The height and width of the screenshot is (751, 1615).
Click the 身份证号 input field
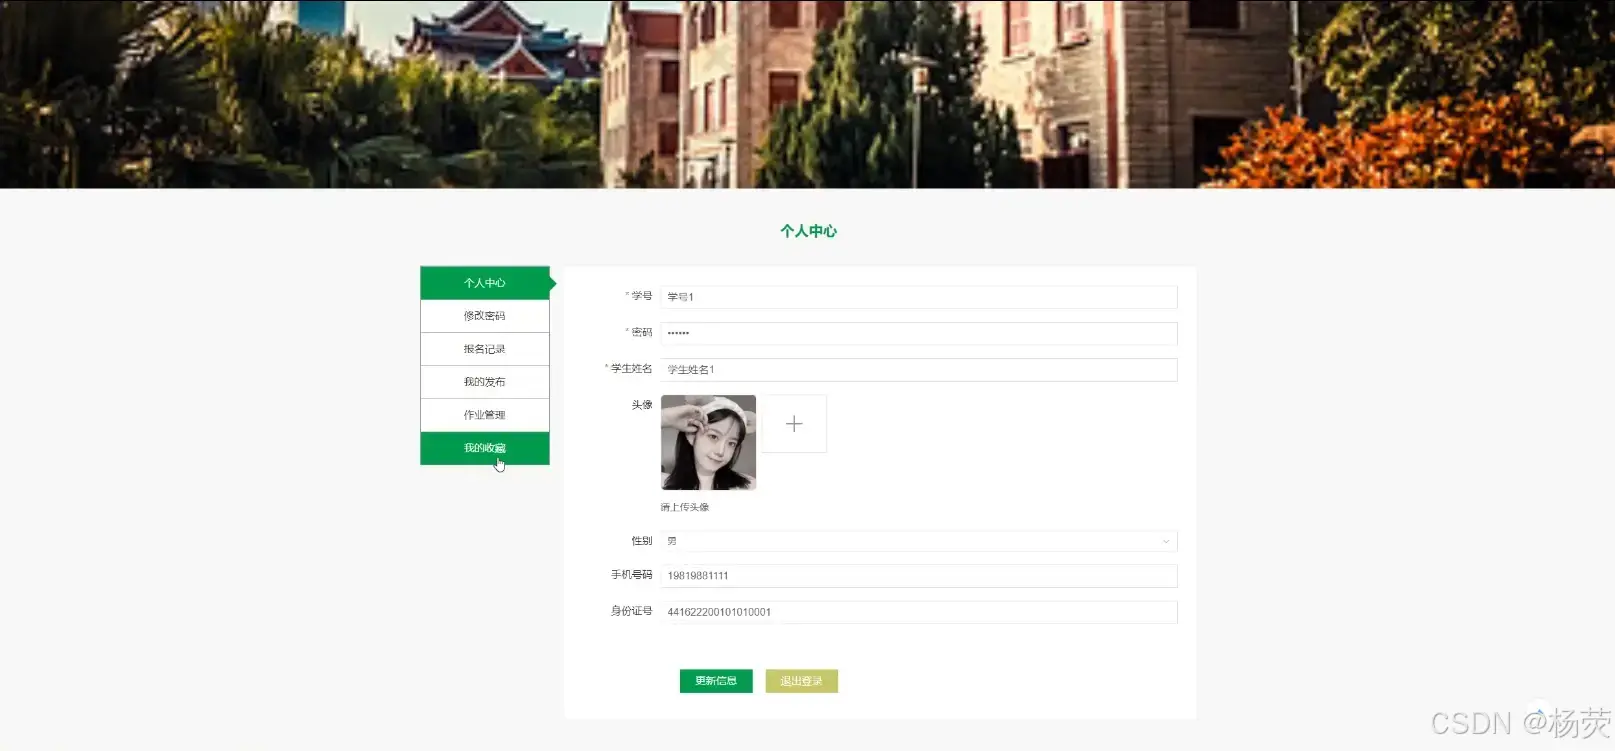[918, 612]
